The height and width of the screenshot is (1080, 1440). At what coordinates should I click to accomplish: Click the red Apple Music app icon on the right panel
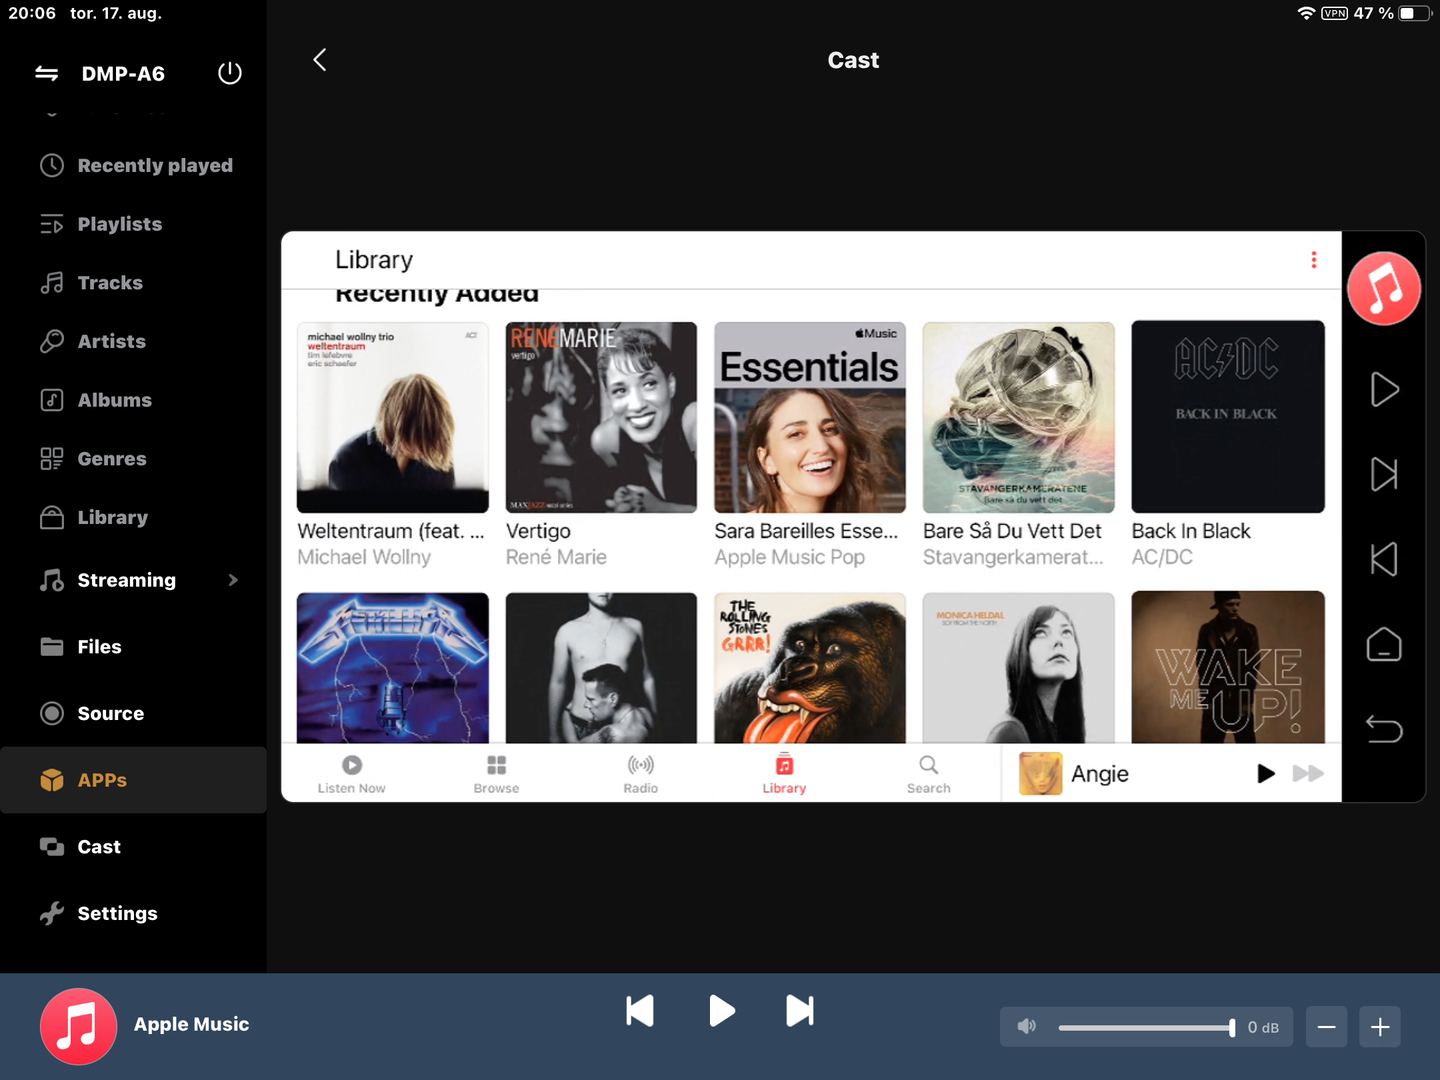point(1384,288)
